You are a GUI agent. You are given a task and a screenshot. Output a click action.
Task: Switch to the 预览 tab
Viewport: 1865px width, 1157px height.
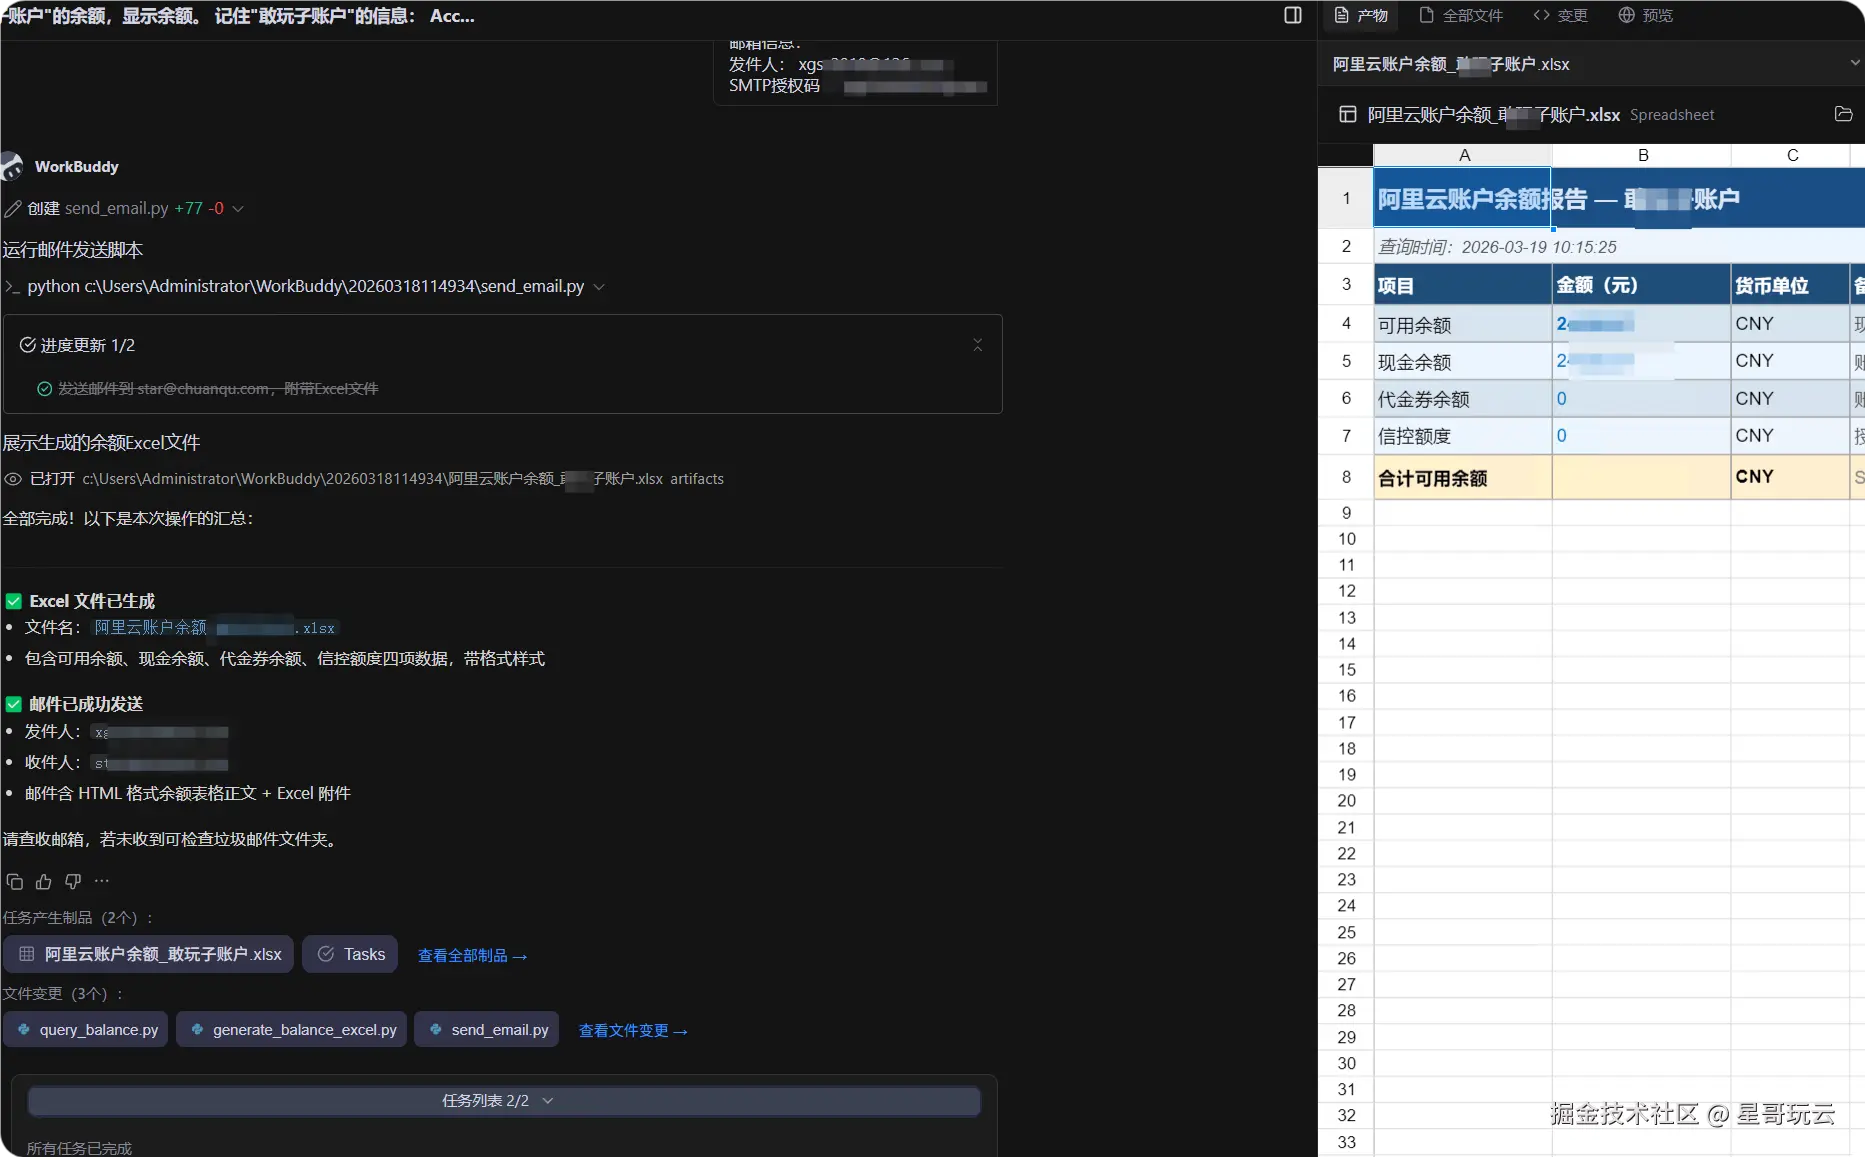click(1646, 15)
